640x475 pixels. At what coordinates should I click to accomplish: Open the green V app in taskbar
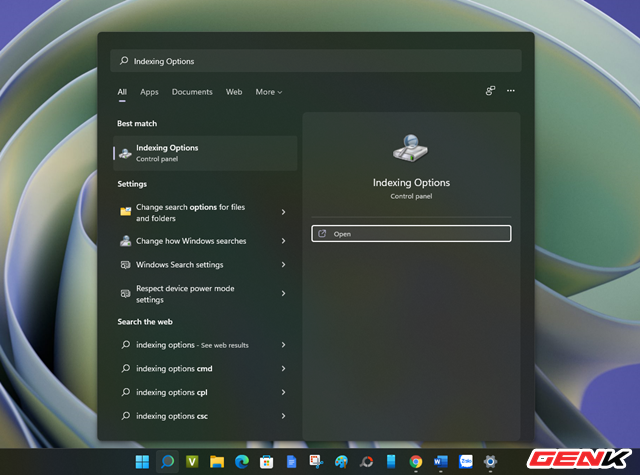point(192,462)
